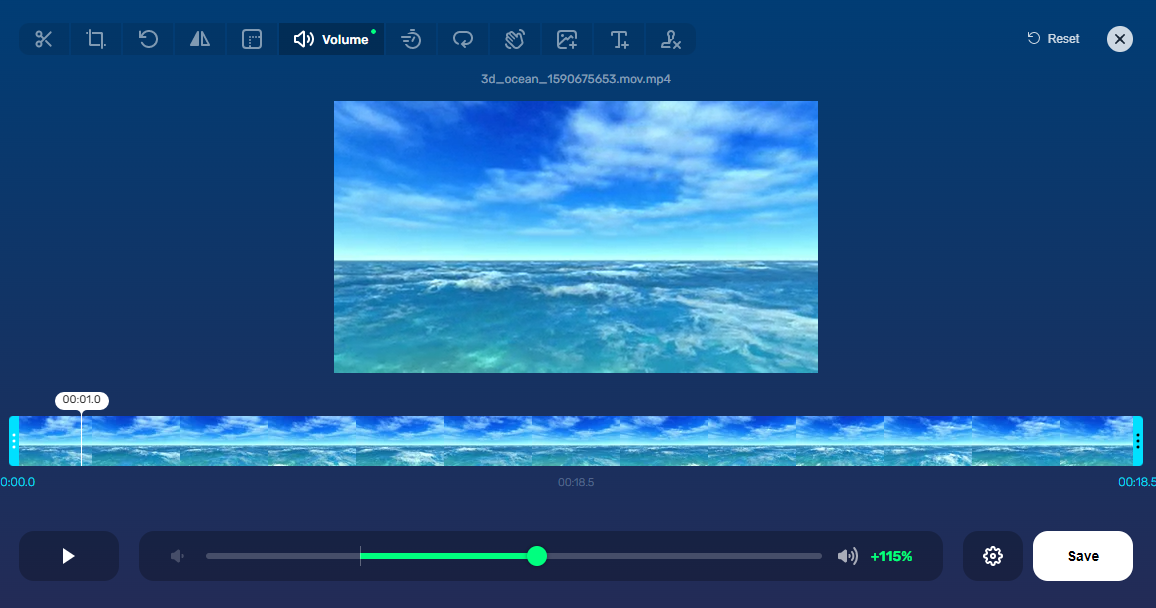Select the Loop video tool

463,39
